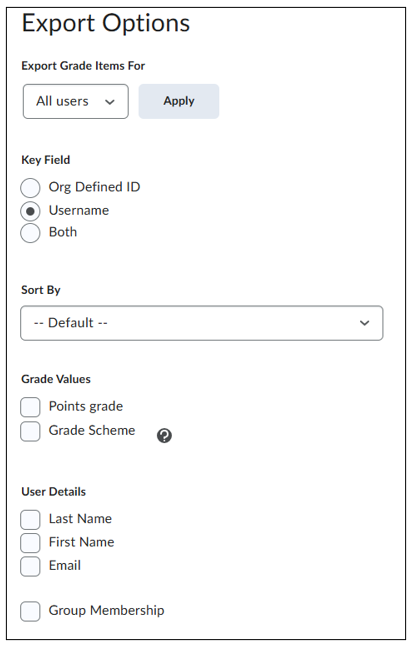Click the Grade Scheme help question-mark icon
This screenshot has width=410, height=645.
[x=164, y=436]
